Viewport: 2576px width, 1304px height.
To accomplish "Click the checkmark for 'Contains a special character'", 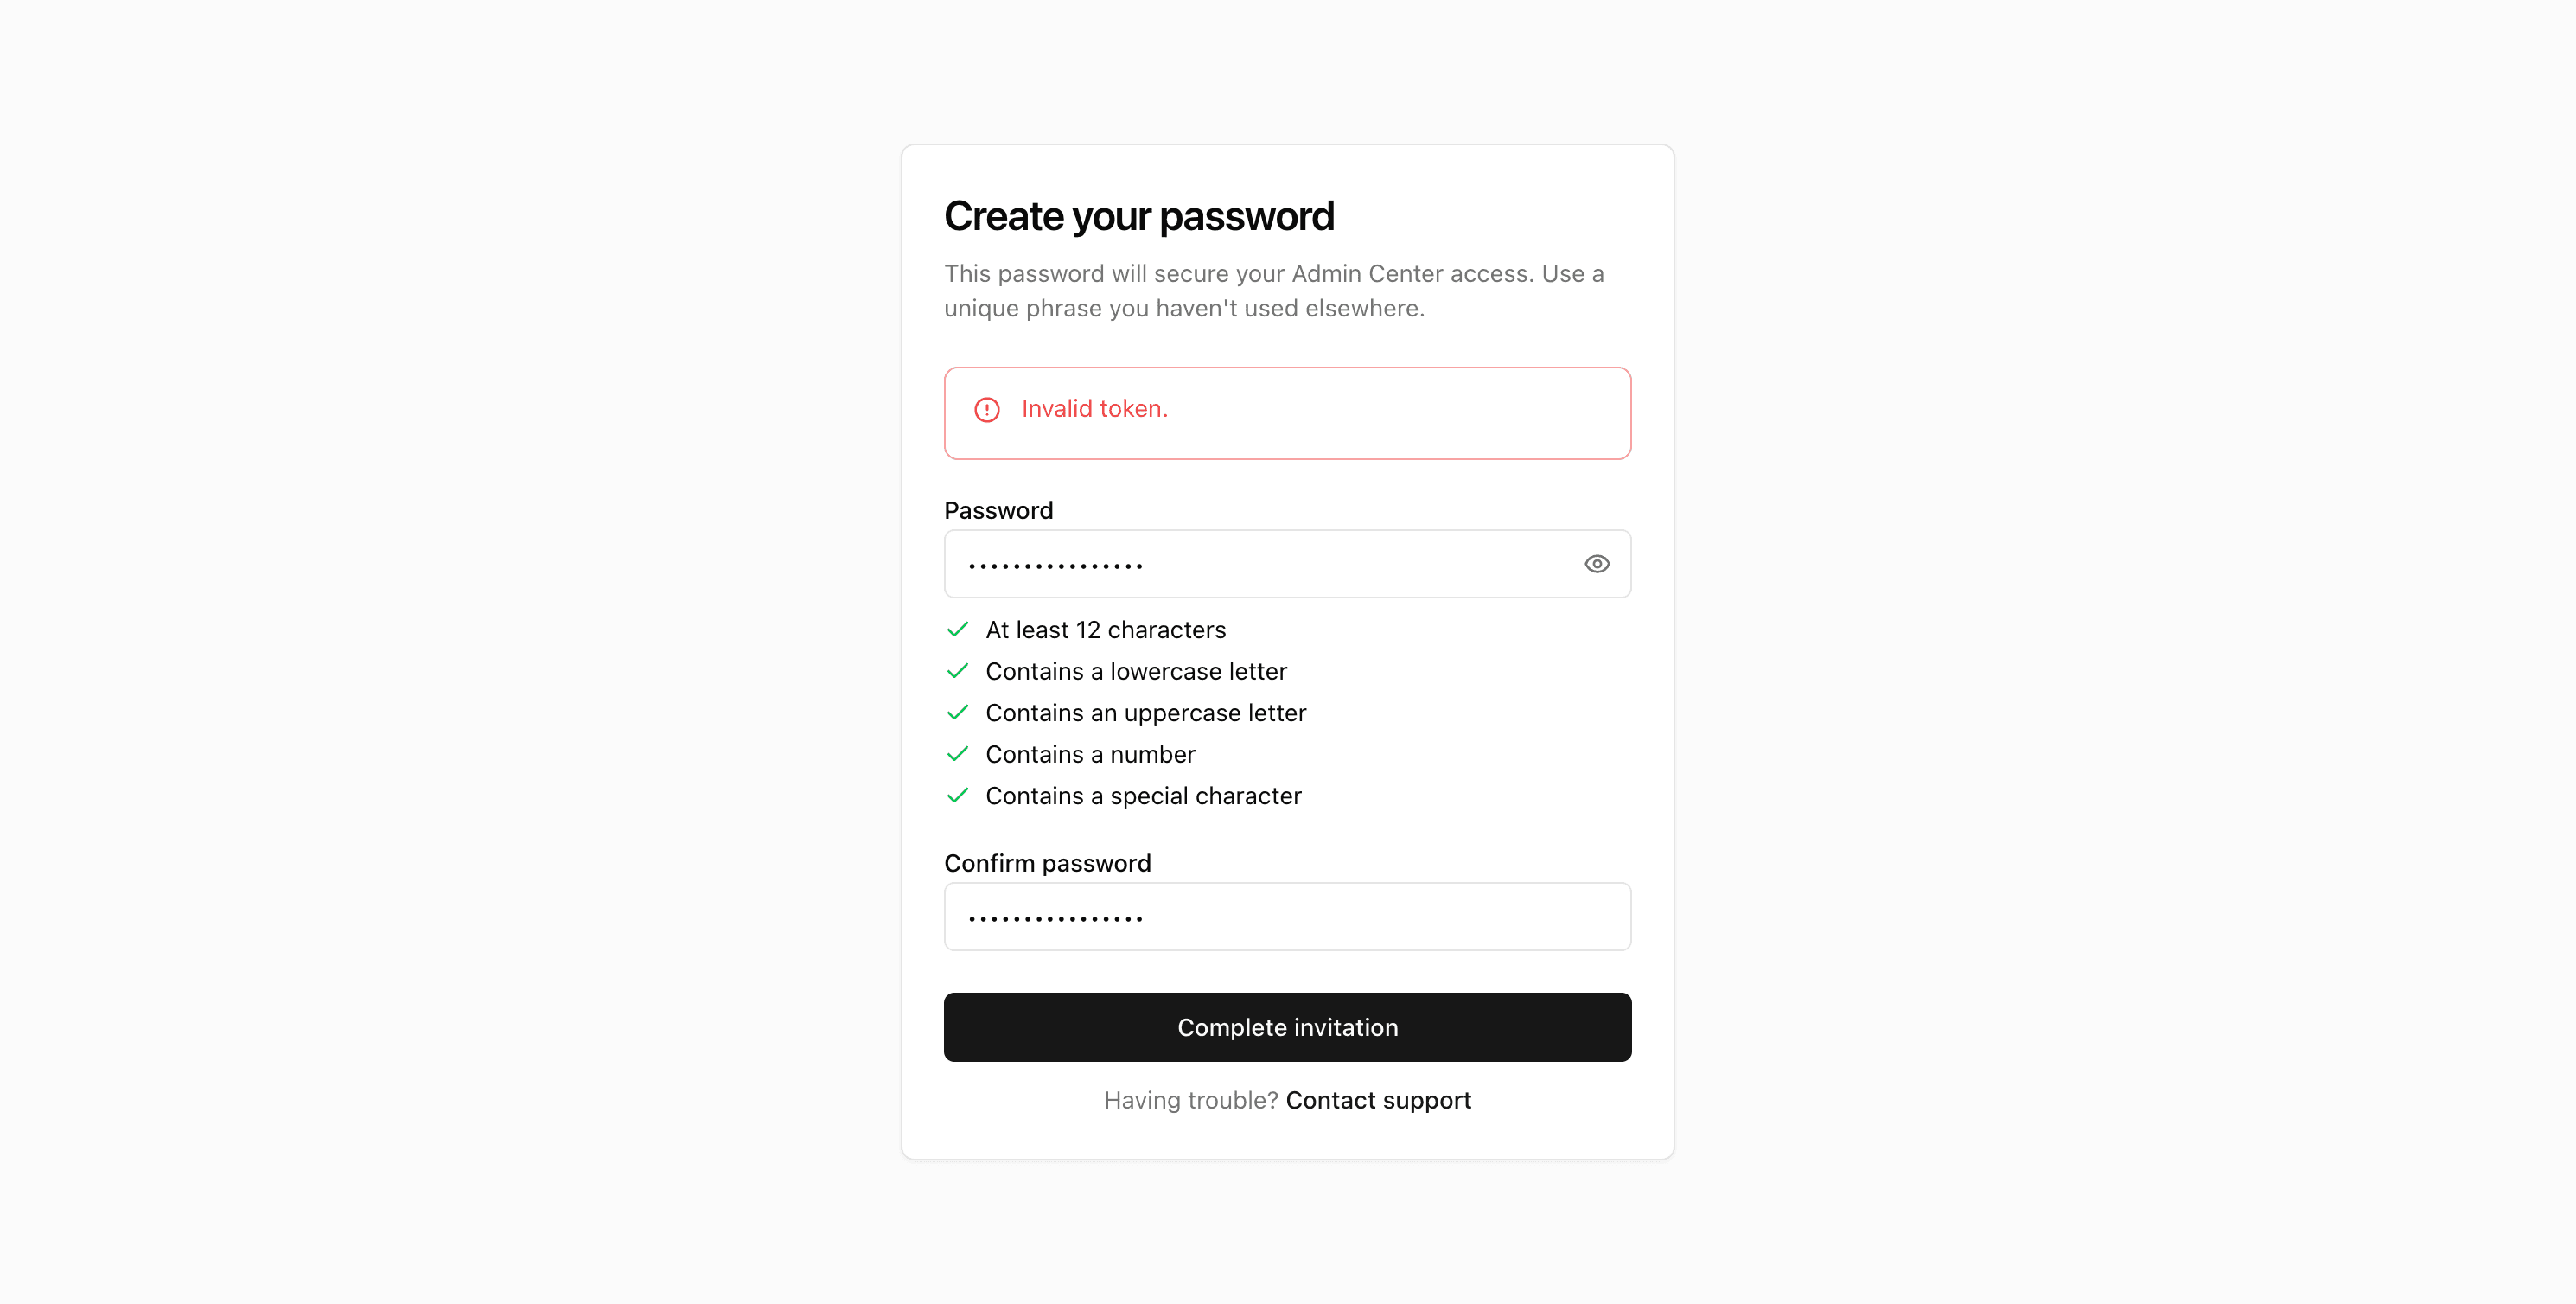I will 957,795.
